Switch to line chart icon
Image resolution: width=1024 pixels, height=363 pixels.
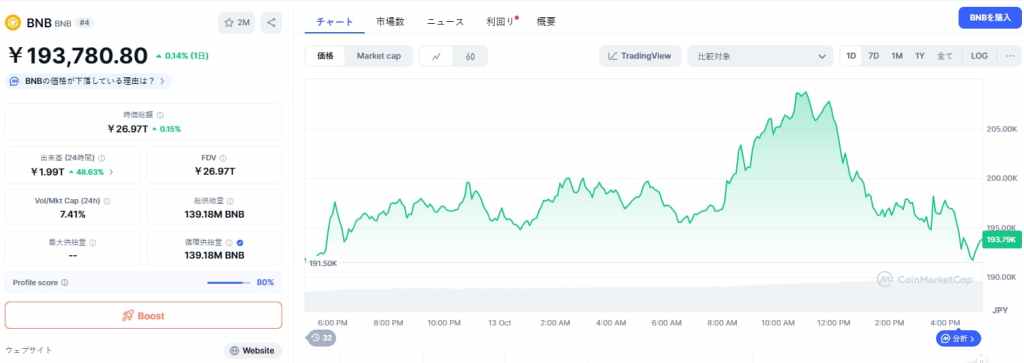(x=436, y=56)
